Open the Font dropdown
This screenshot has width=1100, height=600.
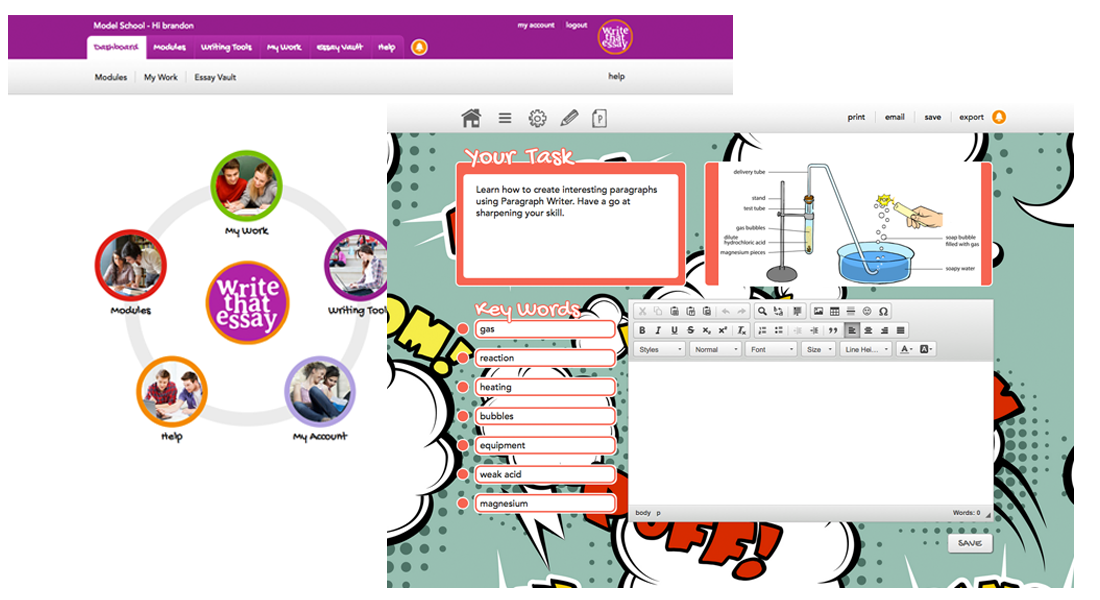771,349
